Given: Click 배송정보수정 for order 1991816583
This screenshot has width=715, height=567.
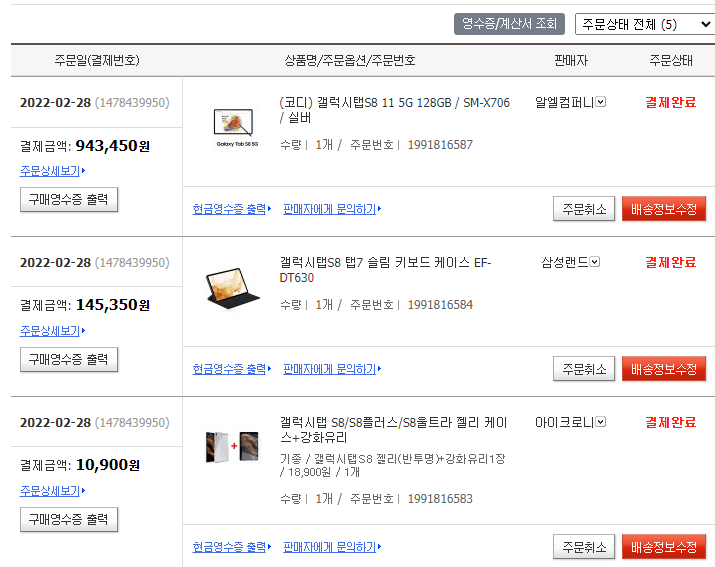Looking at the screenshot, I should (x=664, y=546).
